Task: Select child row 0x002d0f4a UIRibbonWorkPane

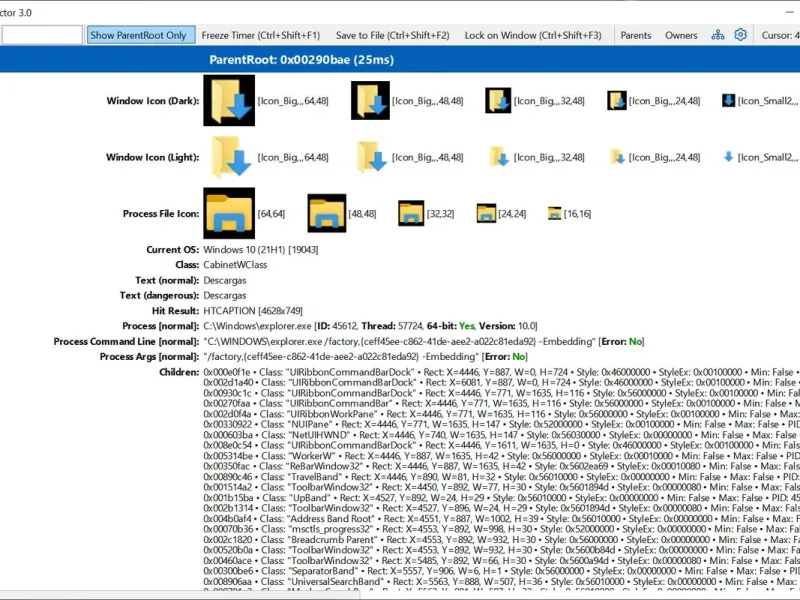Action: [502, 414]
